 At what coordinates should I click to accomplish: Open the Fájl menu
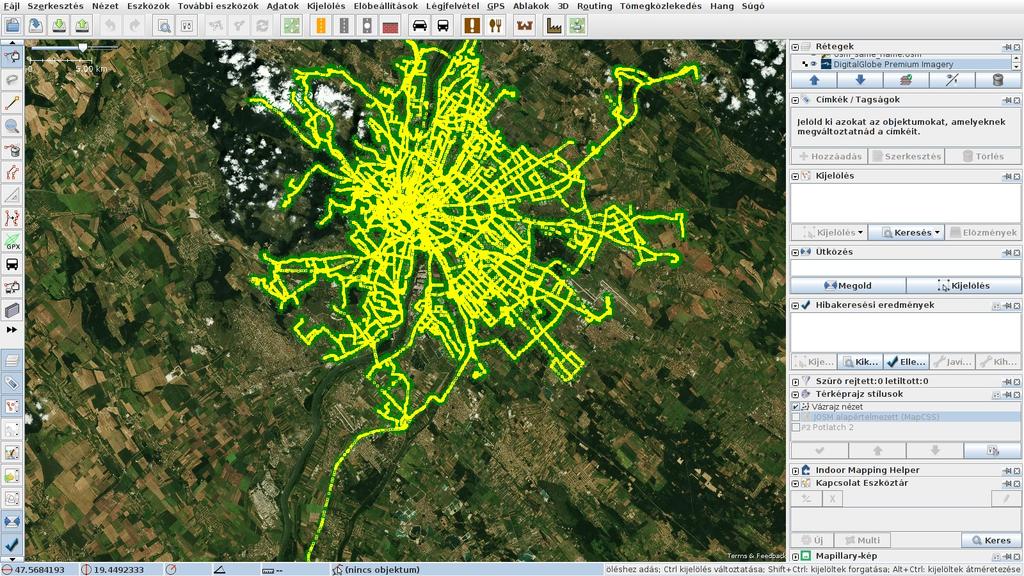pyautogui.click(x=12, y=6)
